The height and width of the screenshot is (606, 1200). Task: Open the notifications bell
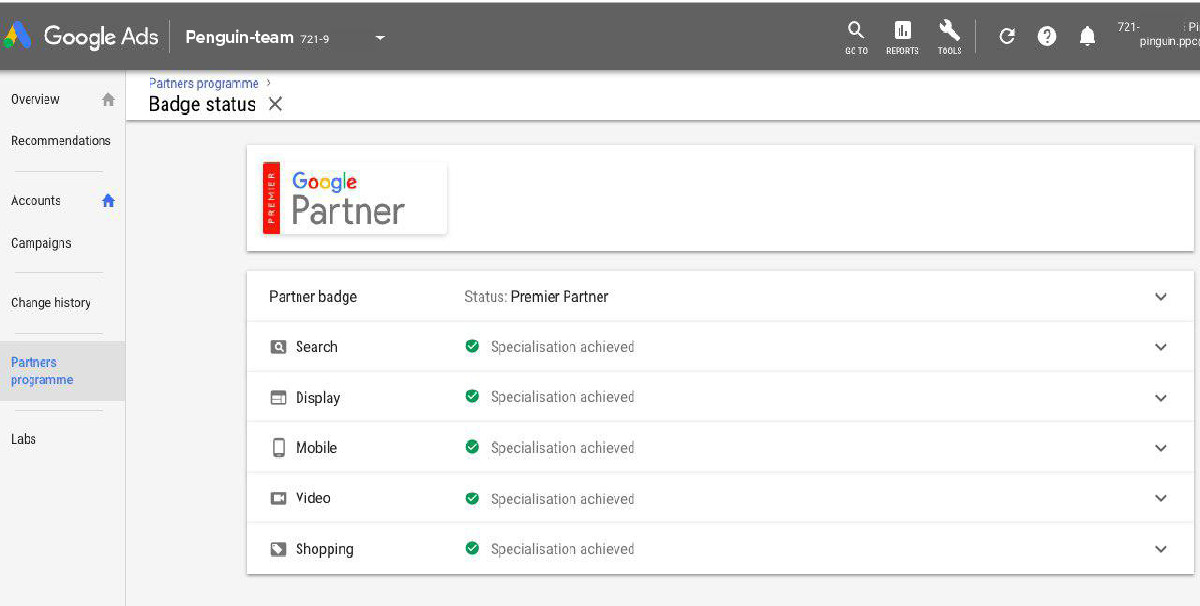coord(1087,37)
